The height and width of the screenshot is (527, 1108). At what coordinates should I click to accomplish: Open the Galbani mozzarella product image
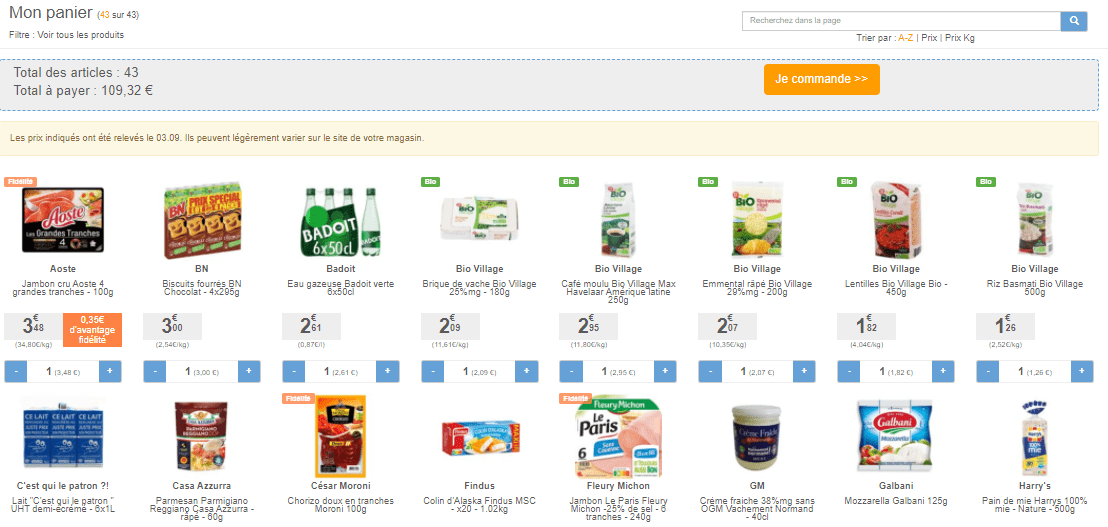point(896,437)
